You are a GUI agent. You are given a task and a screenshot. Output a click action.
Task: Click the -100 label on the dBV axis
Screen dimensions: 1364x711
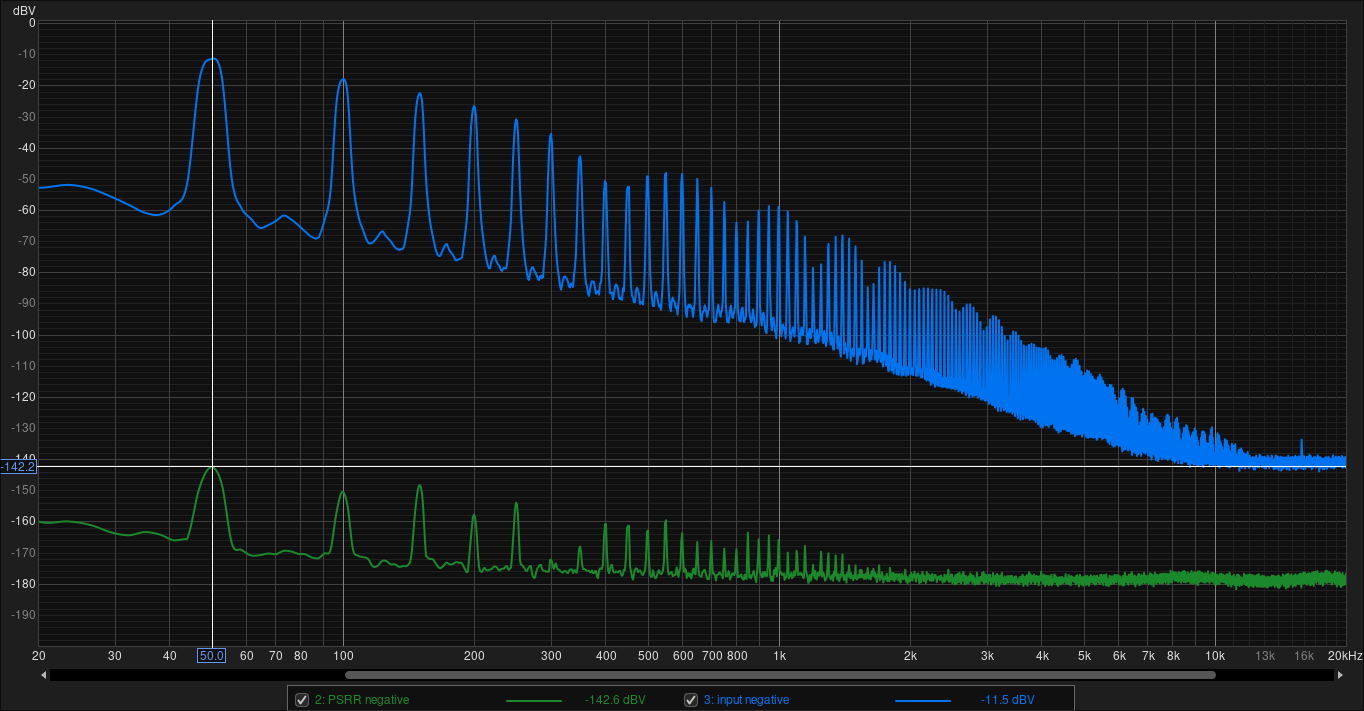22,335
